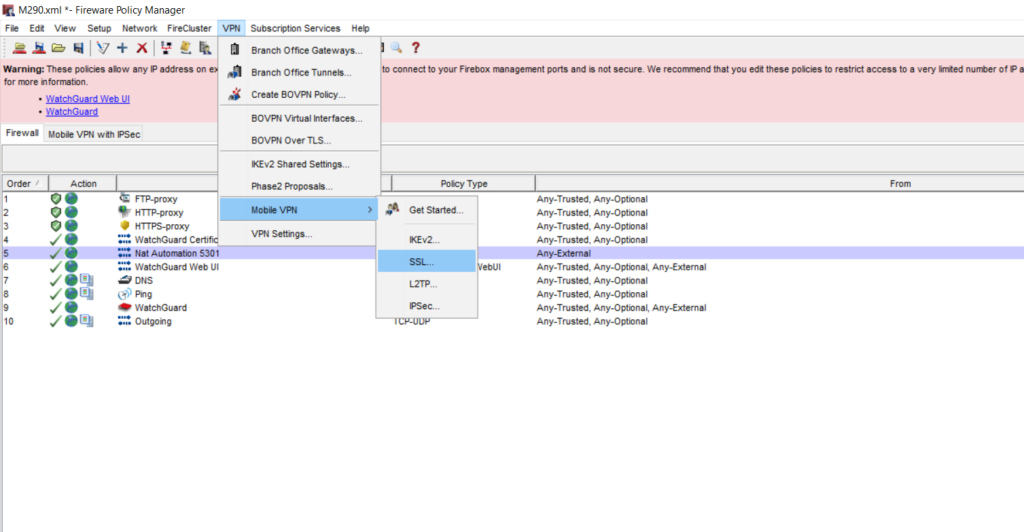Image resolution: width=1024 pixels, height=532 pixels.
Task: Click the Action column header
Action: click(x=83, y=183)
